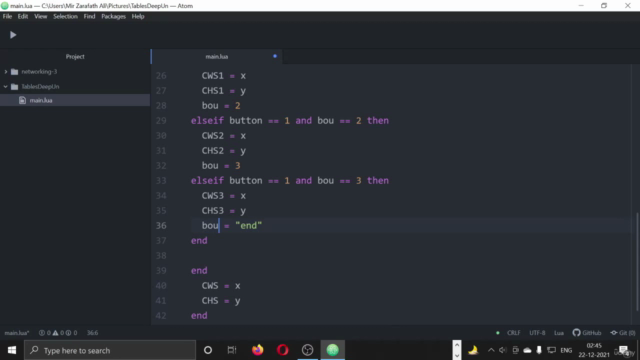Open the Selection menu
This screenshot has width=640, height=360.
pyautogui.click(x=65, y=16)
